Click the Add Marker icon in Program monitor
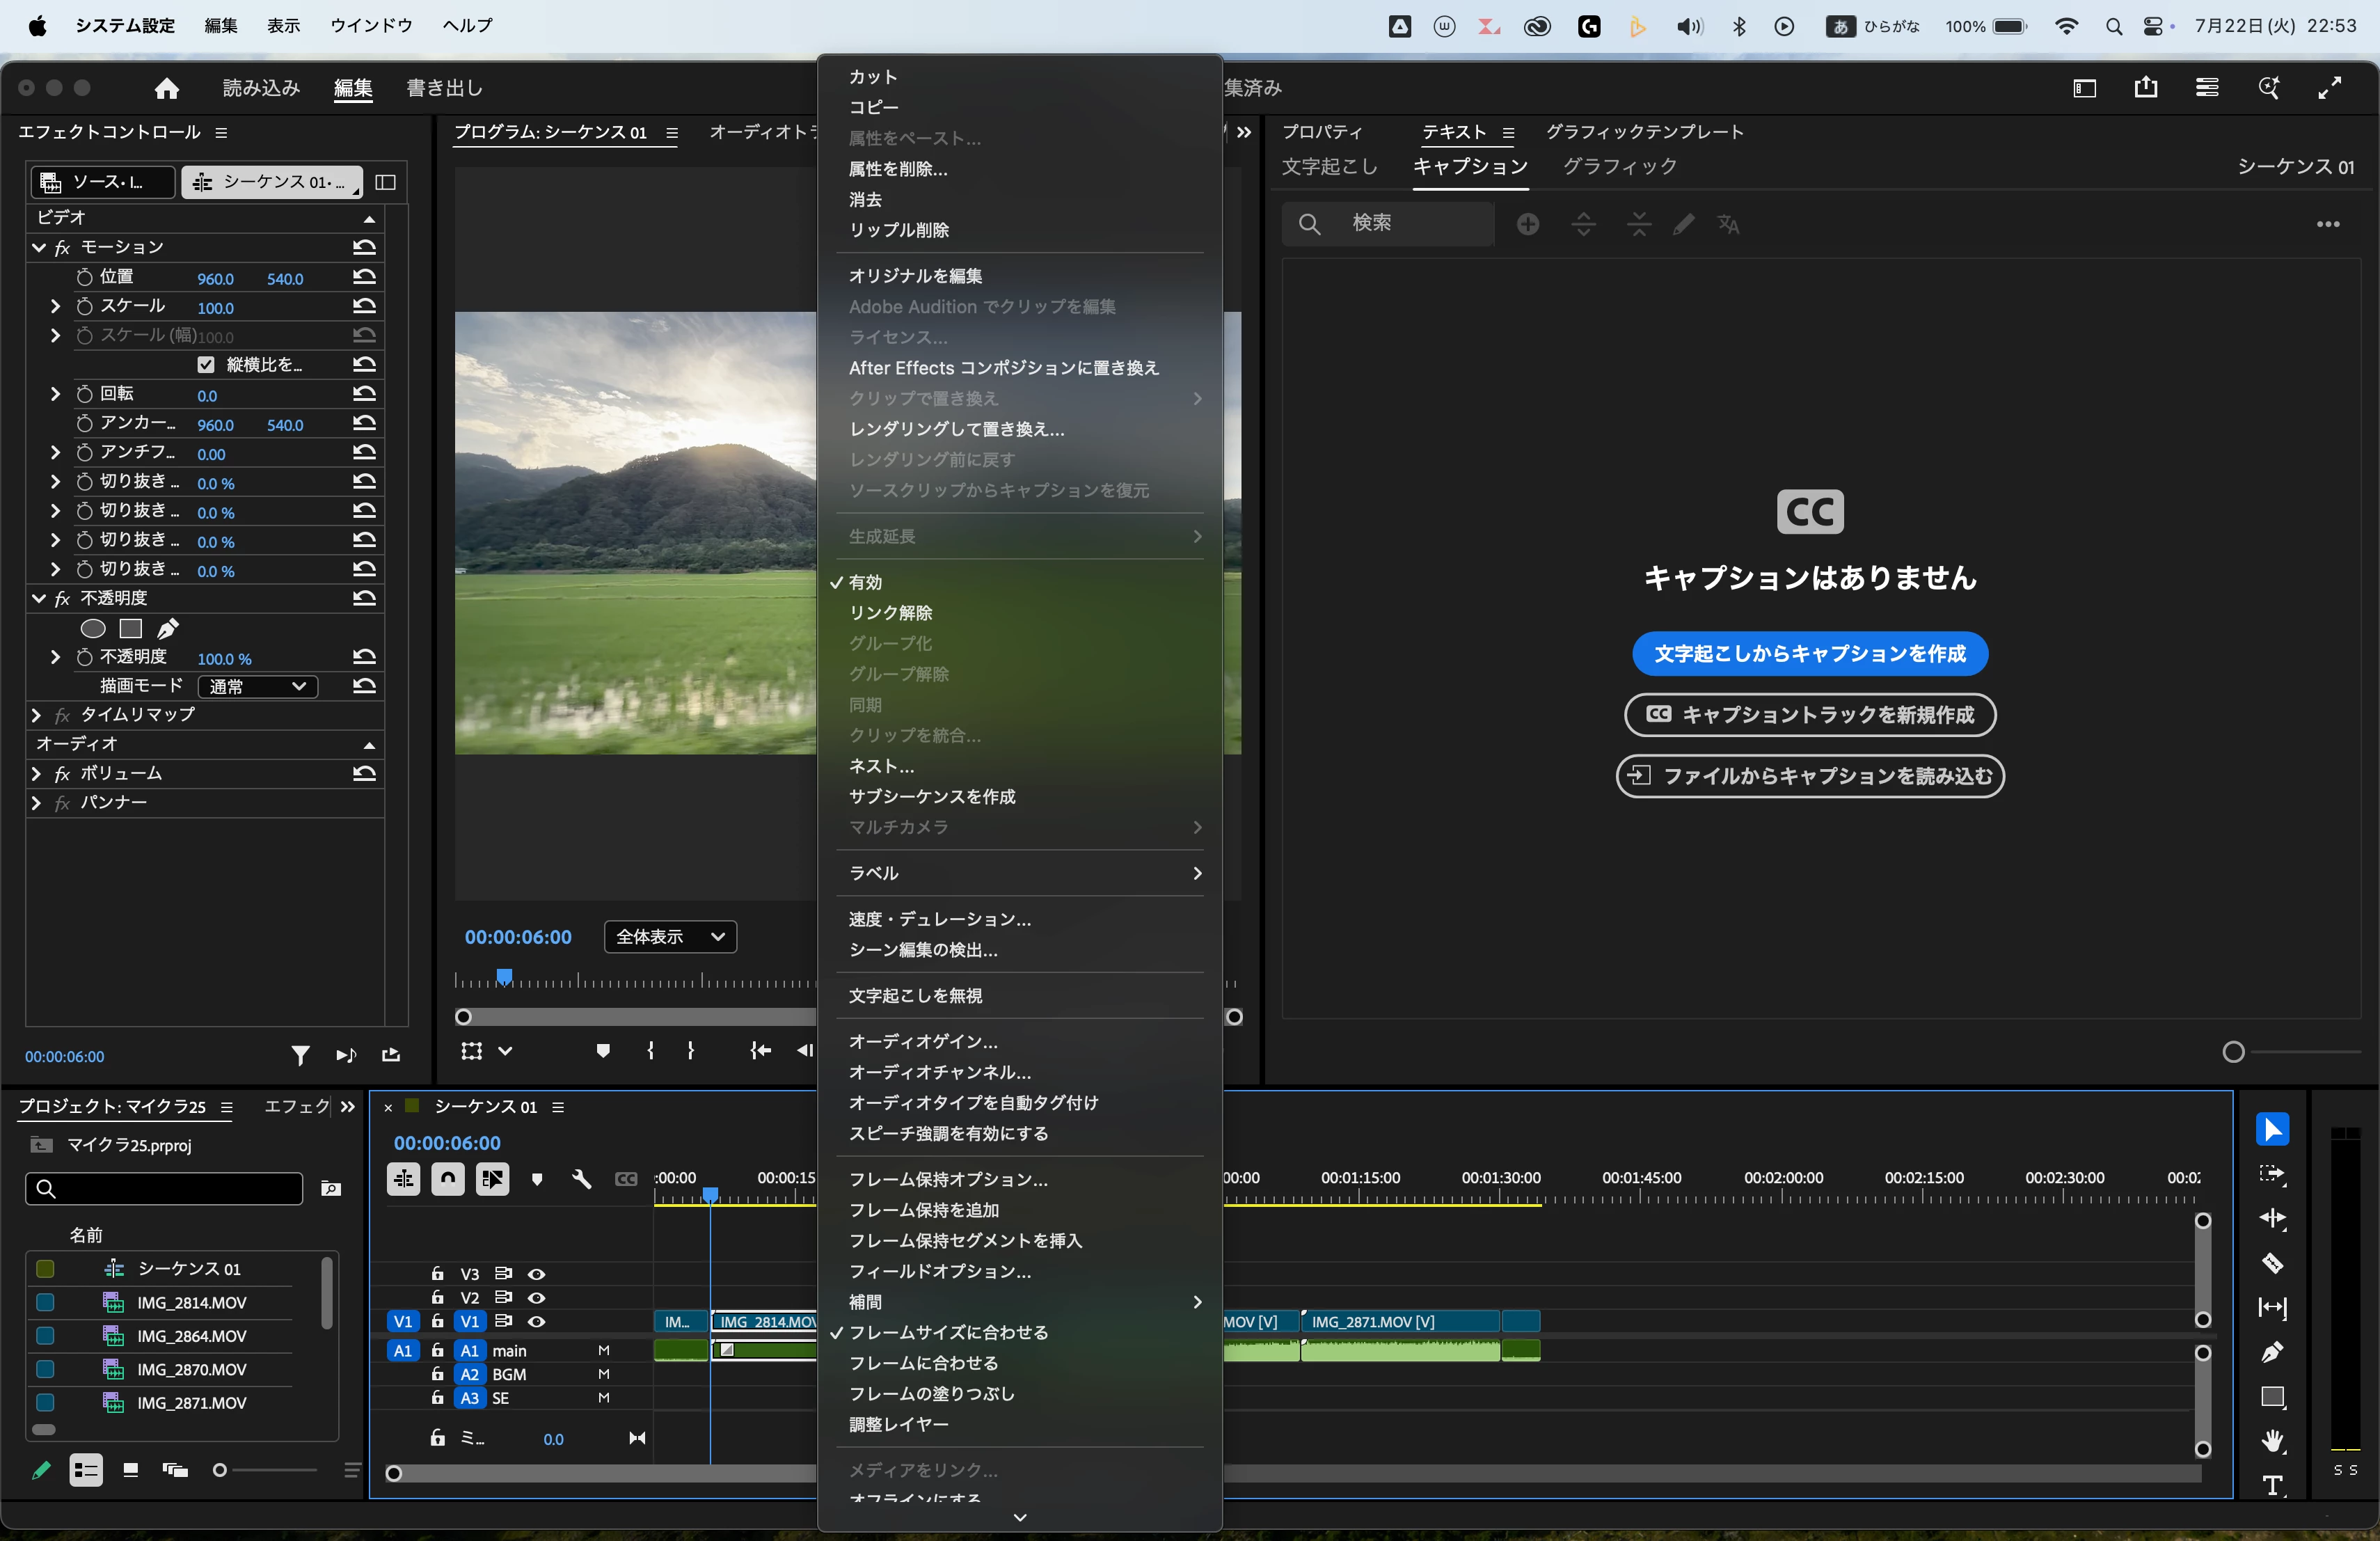Viewport: 2380px width, 1541px height. point(602,1051)
